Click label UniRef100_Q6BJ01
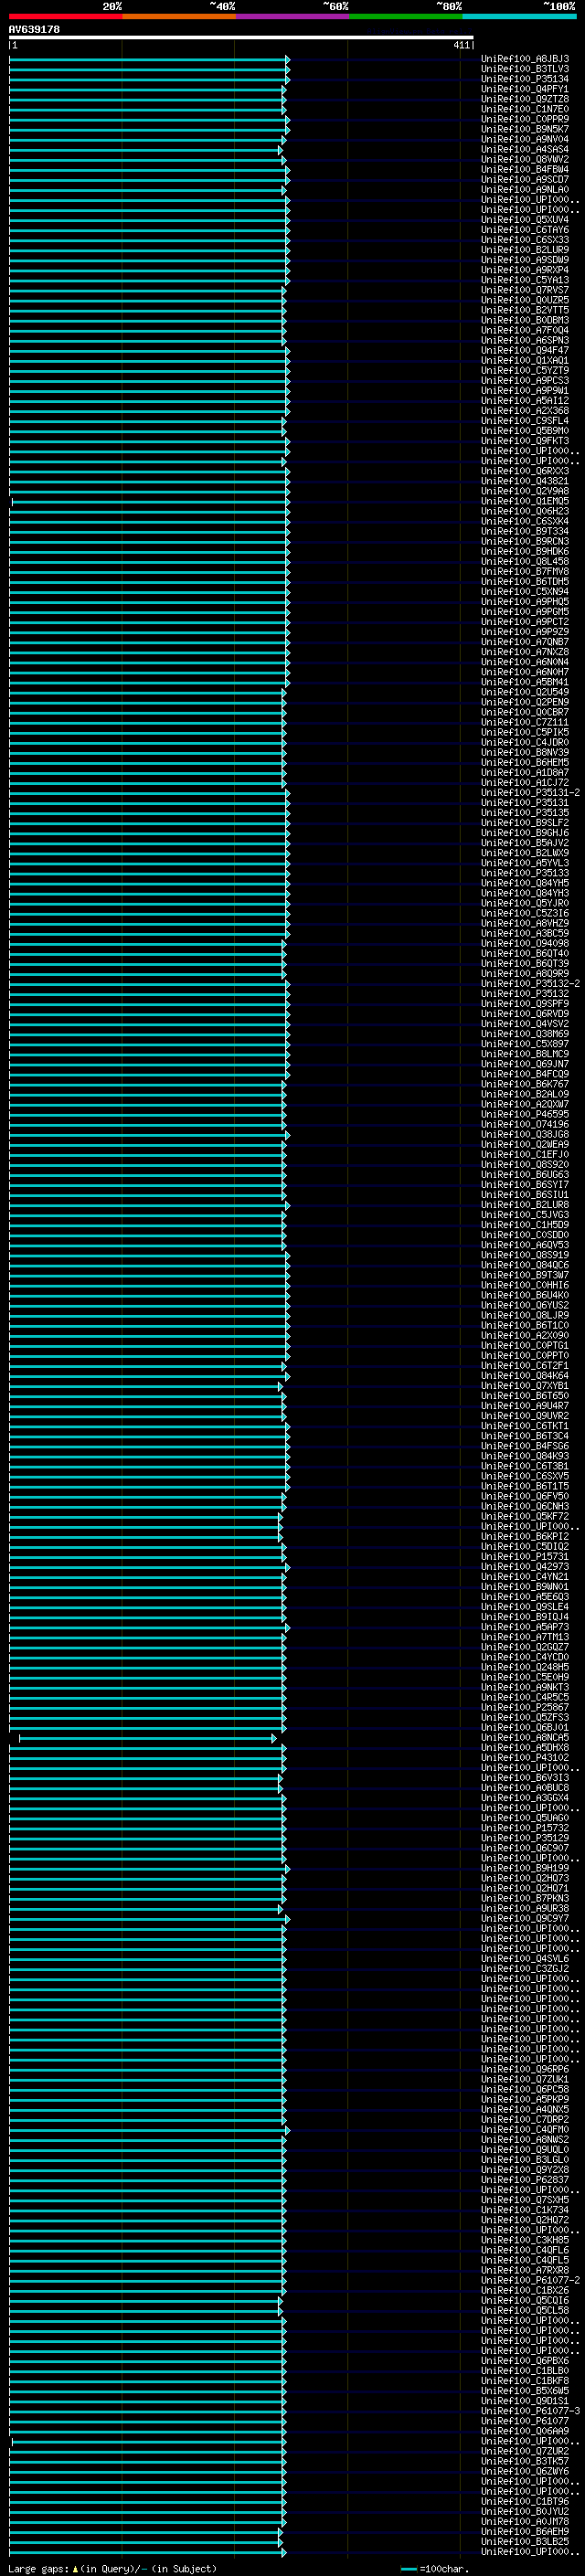Viewport: 585px width, 2576px height. pos(525,1727)
